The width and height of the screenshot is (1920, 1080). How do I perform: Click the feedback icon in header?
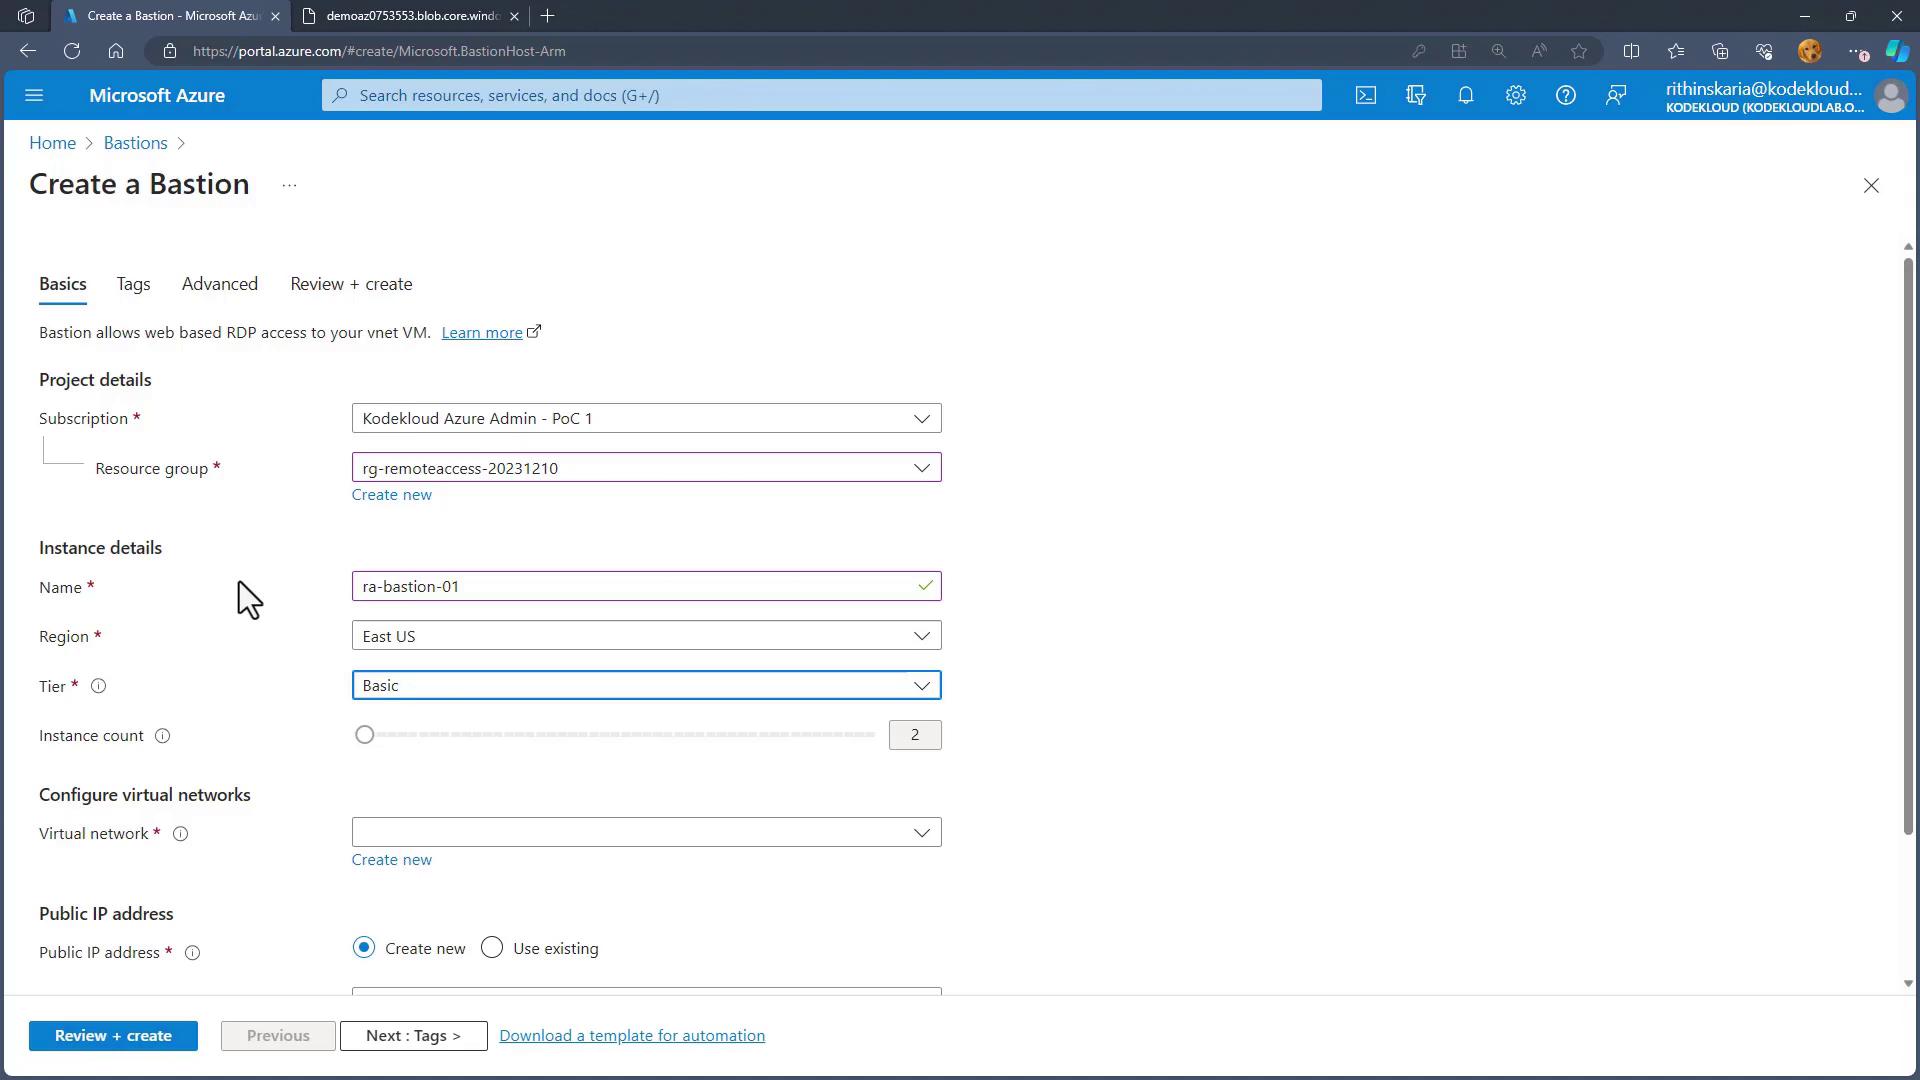pos(1615,95)
